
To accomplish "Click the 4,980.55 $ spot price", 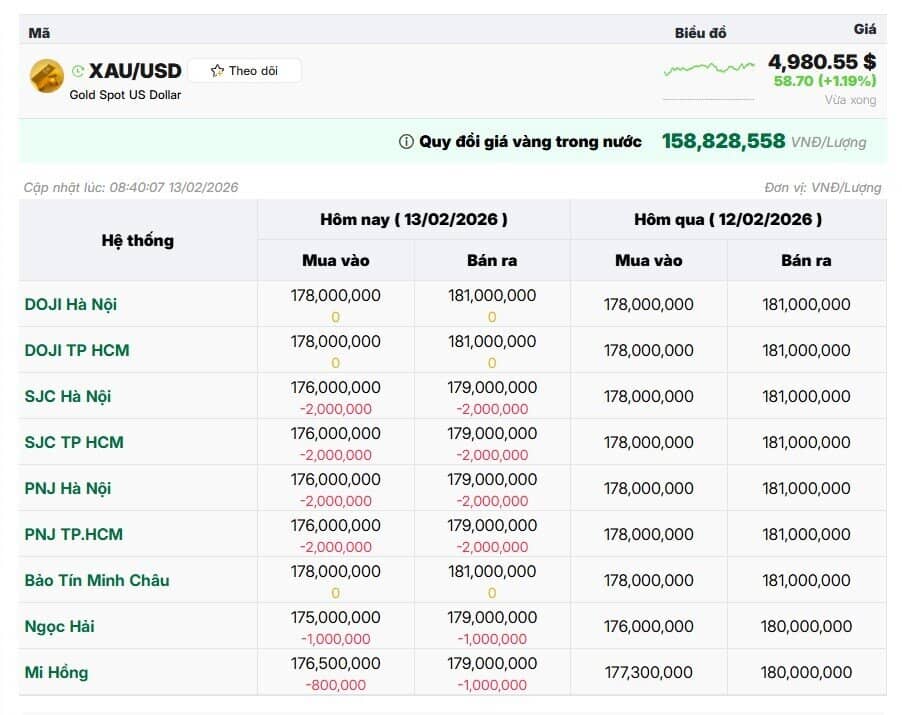I will coord(822,62).
